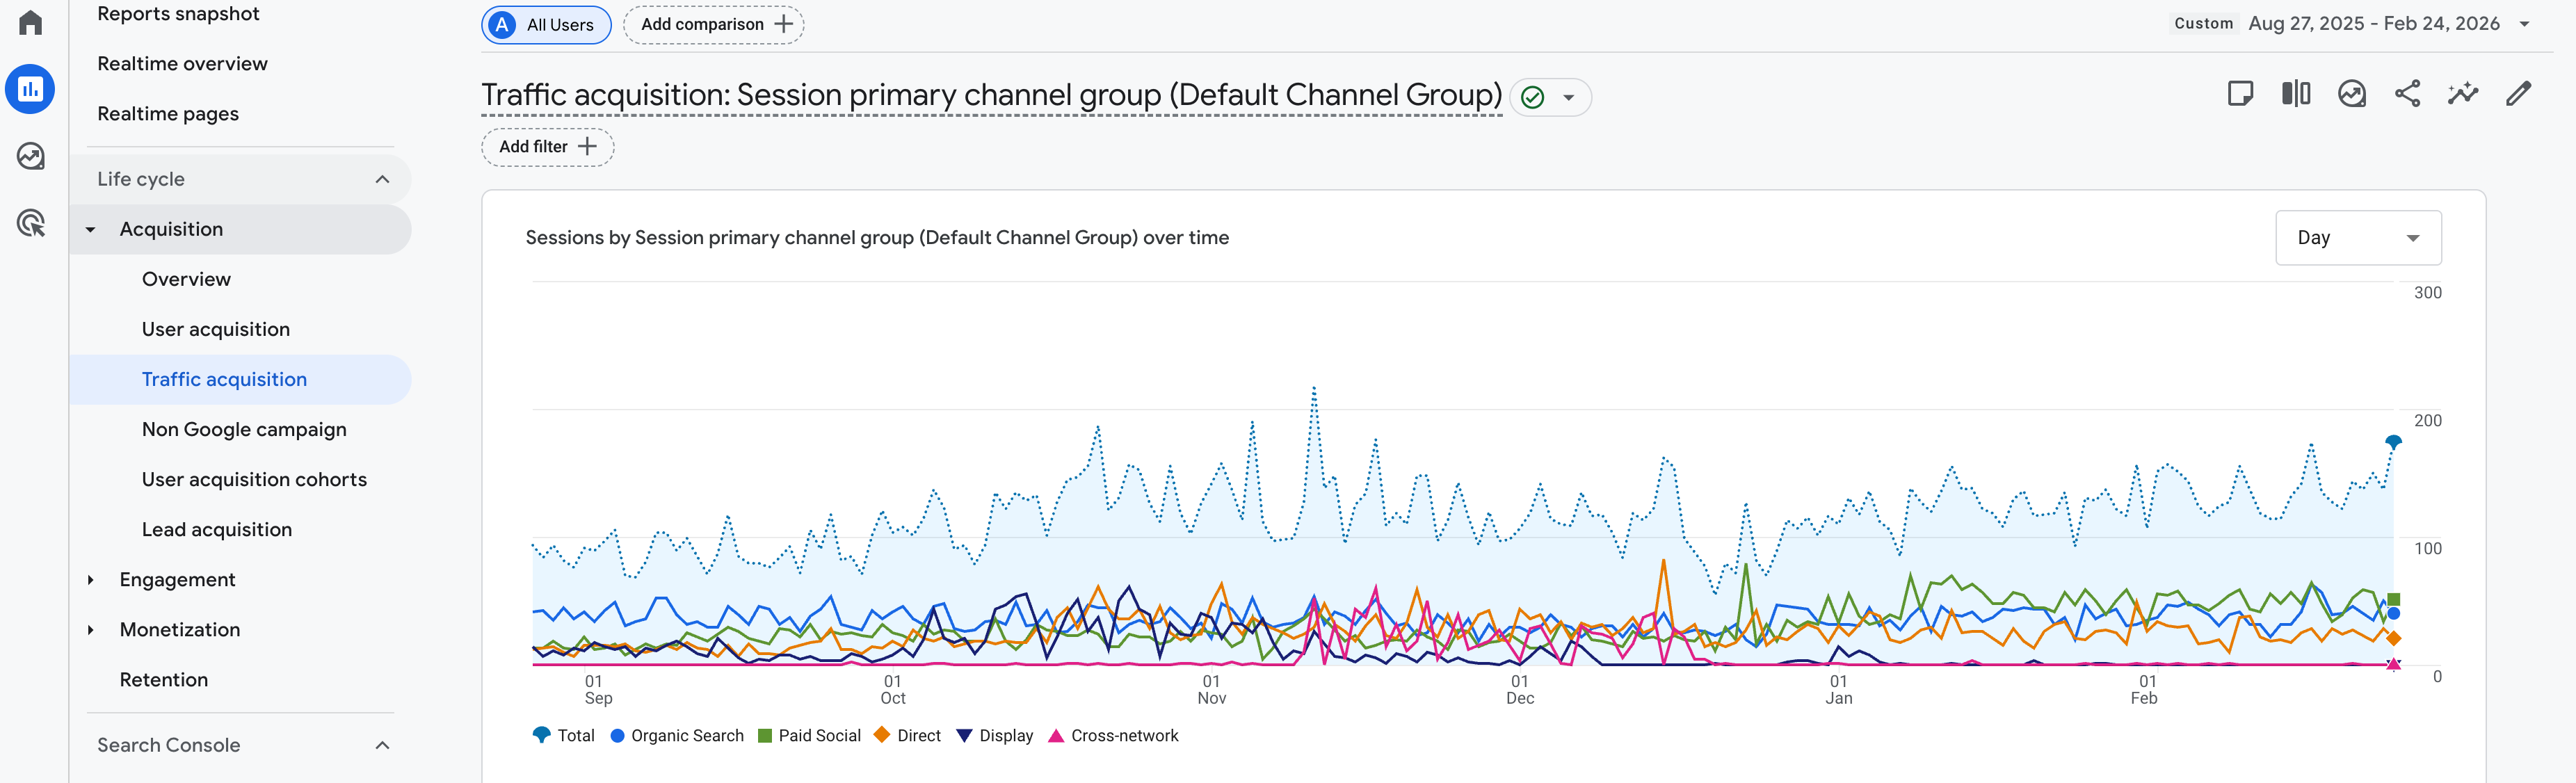Click the report notes icon
Image resolution: width=2576 pixels, height=783 pixels.
point(2240,94)
